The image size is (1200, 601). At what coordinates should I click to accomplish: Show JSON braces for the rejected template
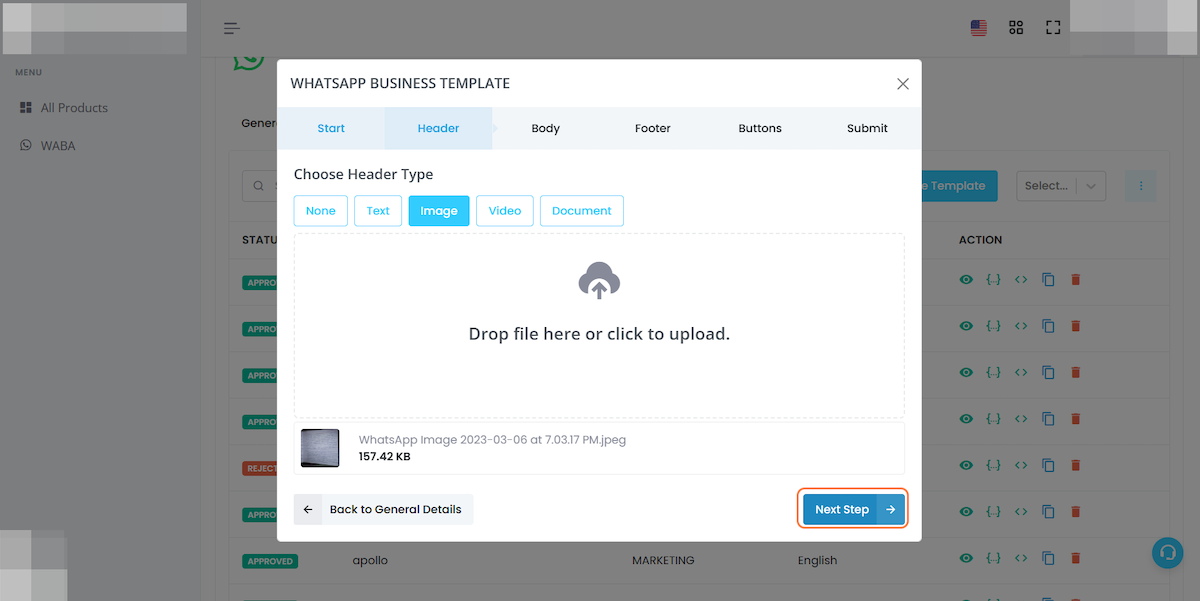click(993, 465)
